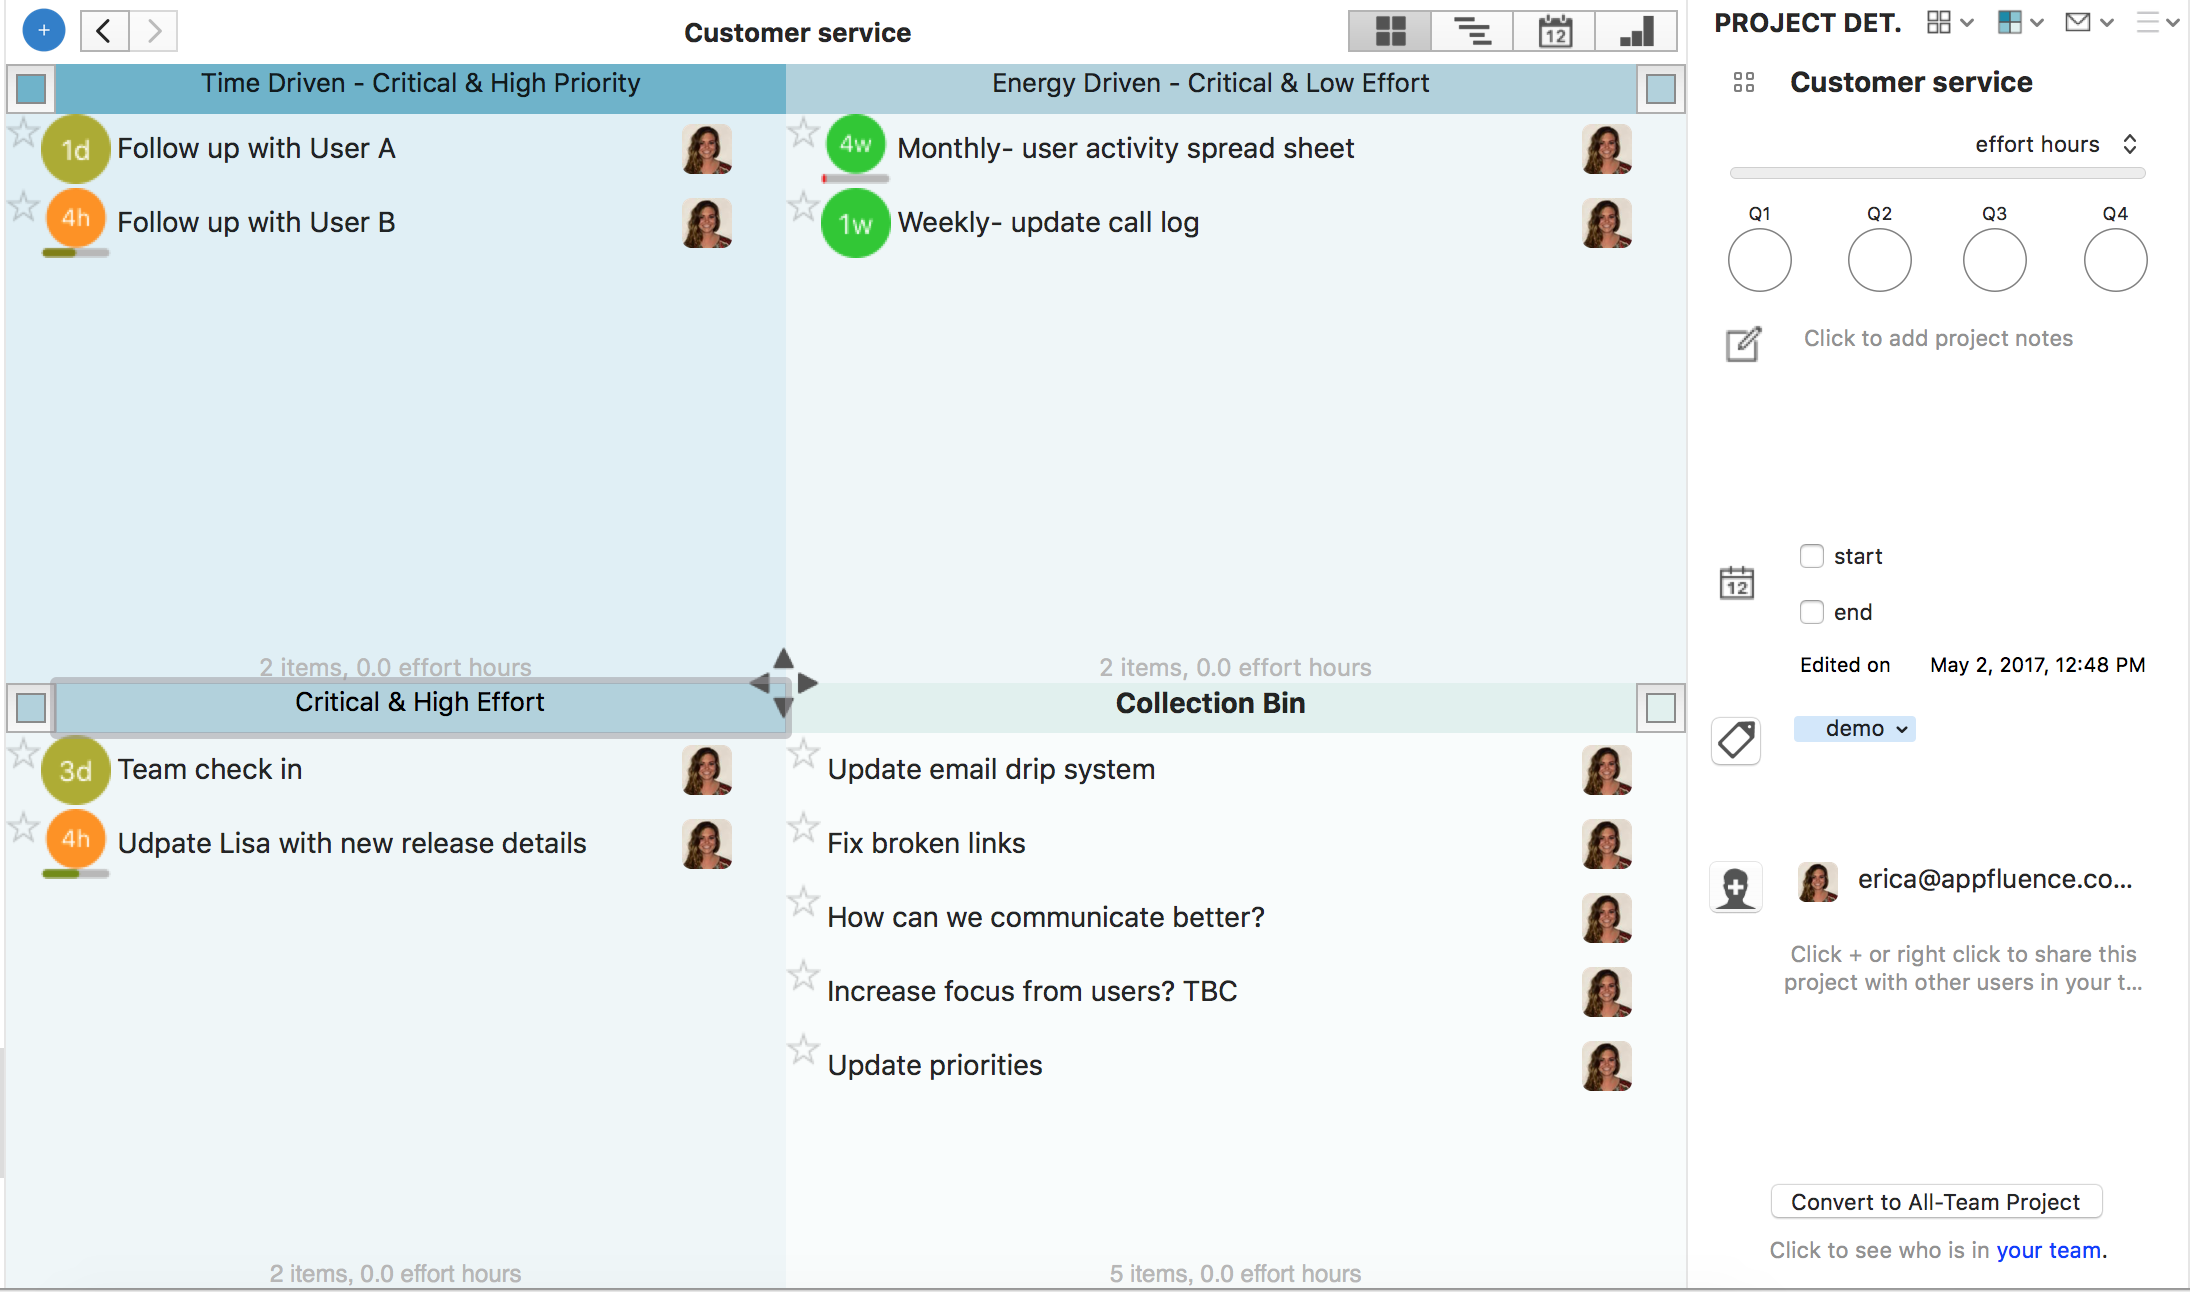Open the demo tag dropdown
Image resolution: width=2190 pixels, height=1292 pixels.
click(1855, 729)
